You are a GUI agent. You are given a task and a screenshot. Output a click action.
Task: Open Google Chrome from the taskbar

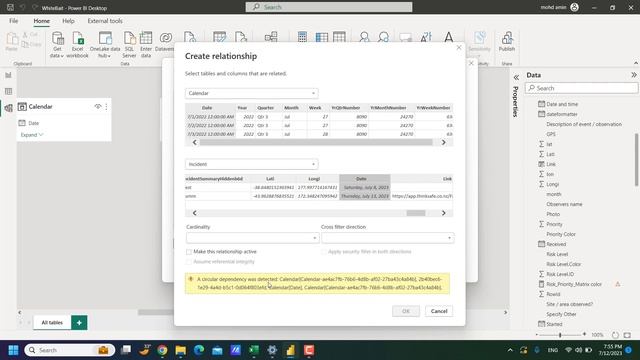(x=162, y=350)
